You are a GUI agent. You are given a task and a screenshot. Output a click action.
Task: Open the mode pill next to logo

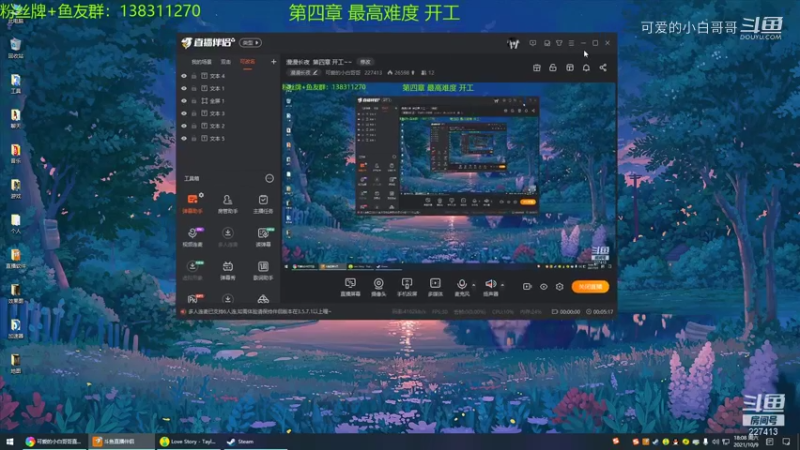pos(251,43)
